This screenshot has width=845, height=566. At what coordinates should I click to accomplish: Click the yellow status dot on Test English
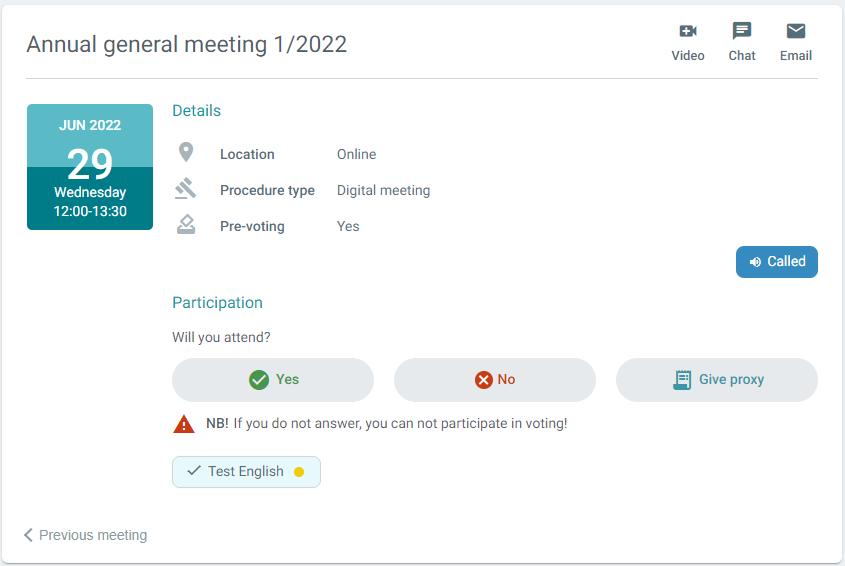coord(299,472)
